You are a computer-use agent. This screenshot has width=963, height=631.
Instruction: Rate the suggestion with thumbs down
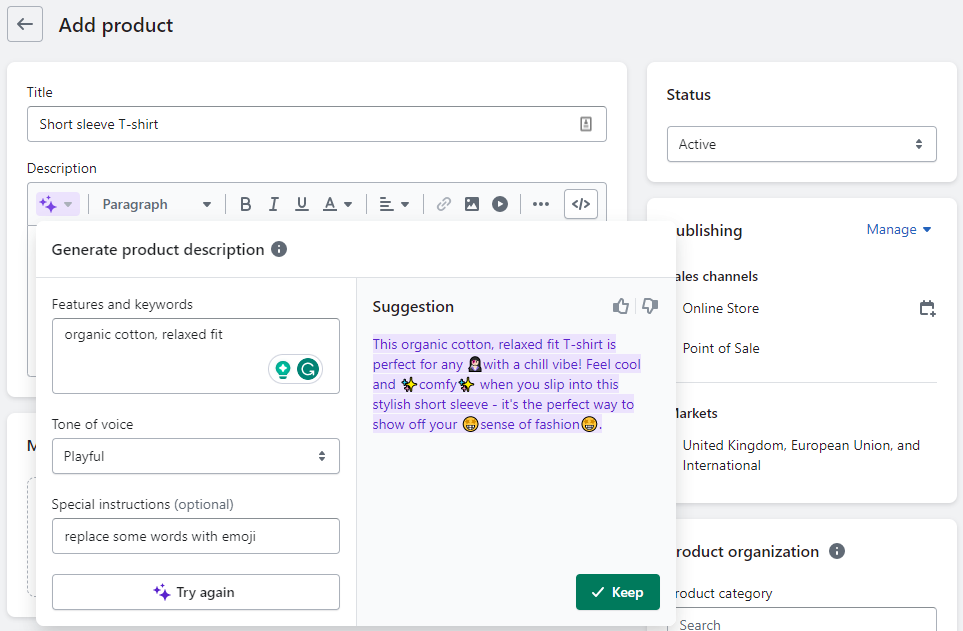pyautogui.click(x=649, y=306)
